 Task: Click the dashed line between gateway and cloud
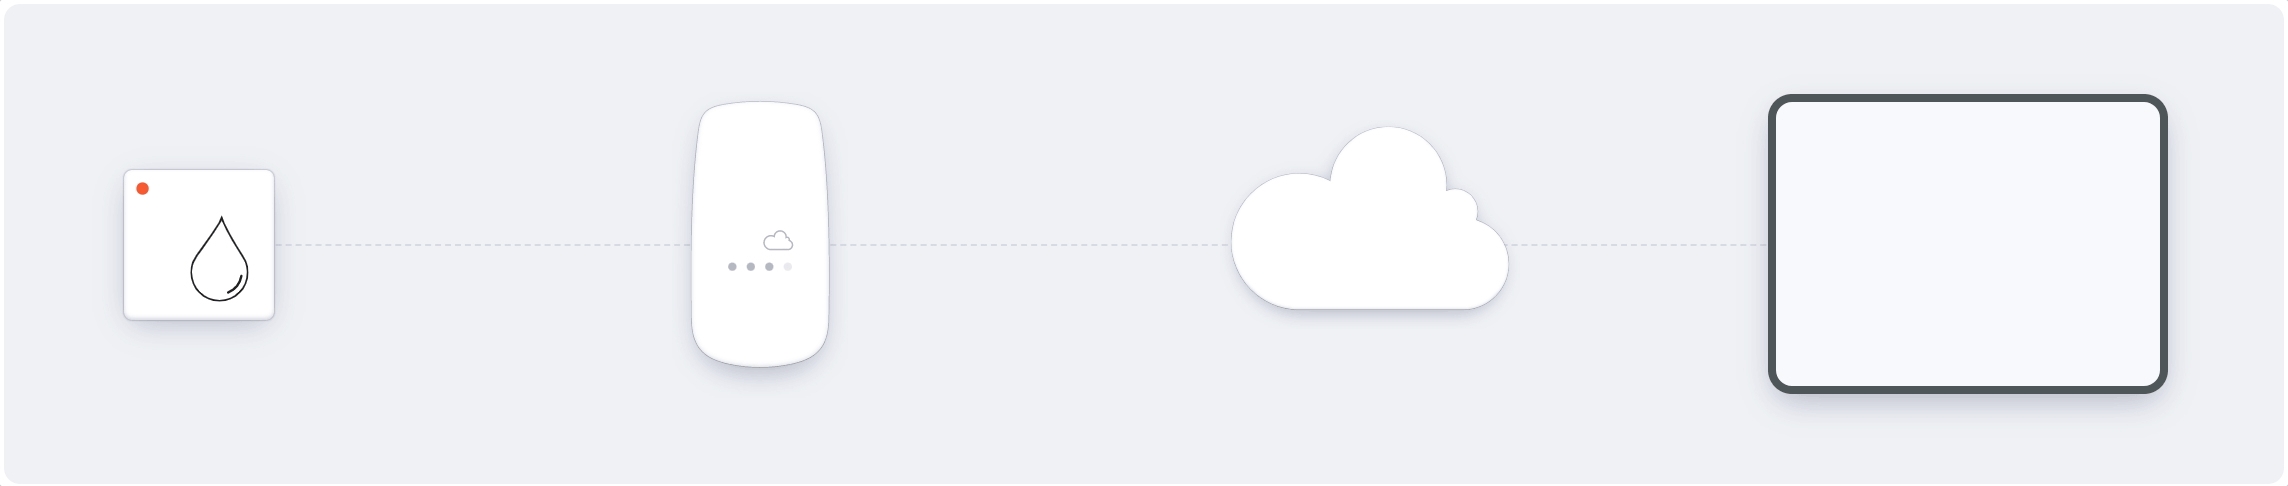pos(1030,245)
